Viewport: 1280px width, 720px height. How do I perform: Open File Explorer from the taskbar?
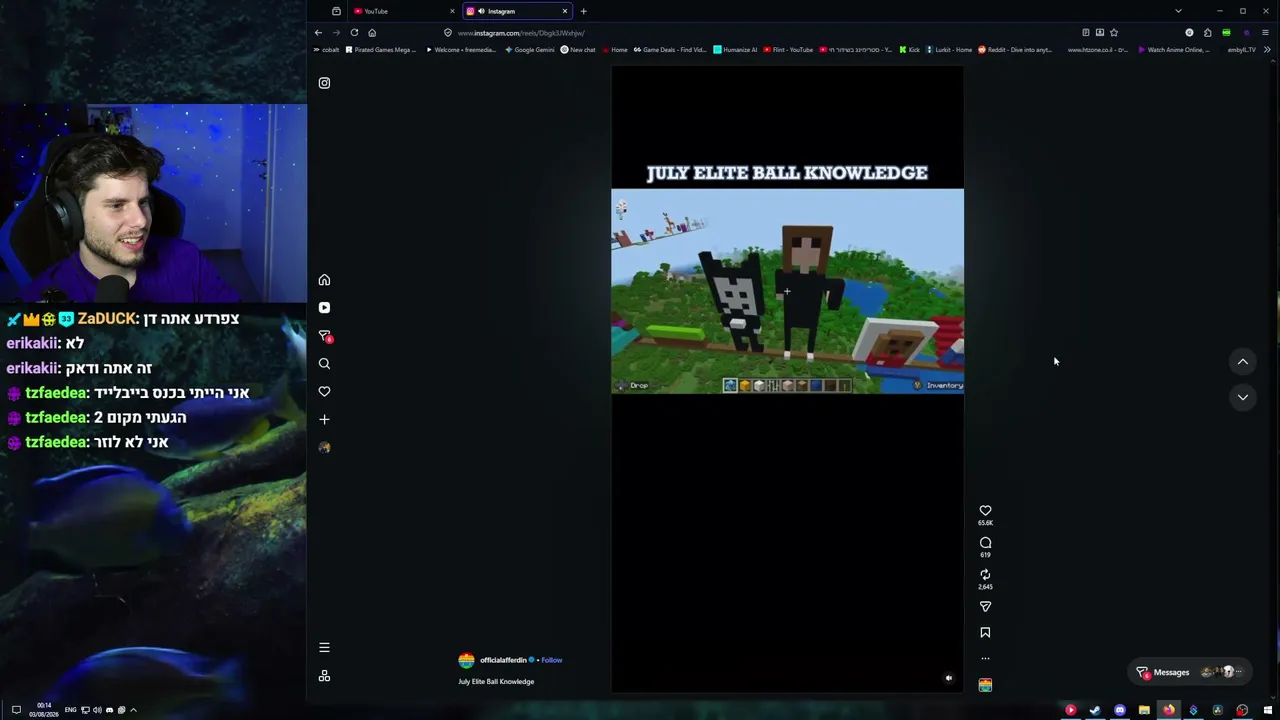[1144, 710]
